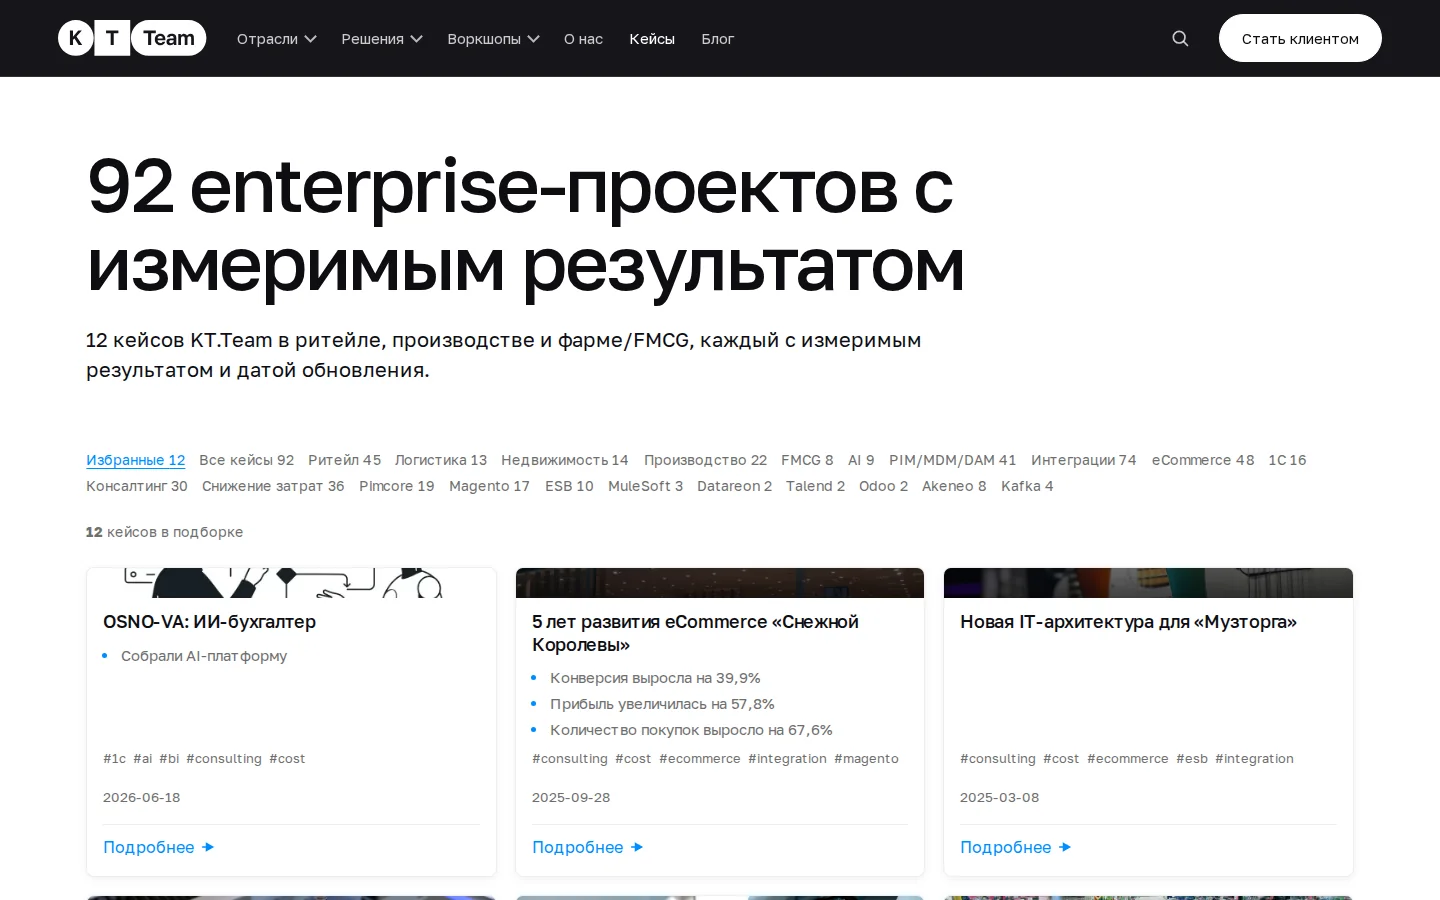
Task: Click the #1c tag on OSNO-VA card
Action: pyautogui.click(x=114, y=759)
